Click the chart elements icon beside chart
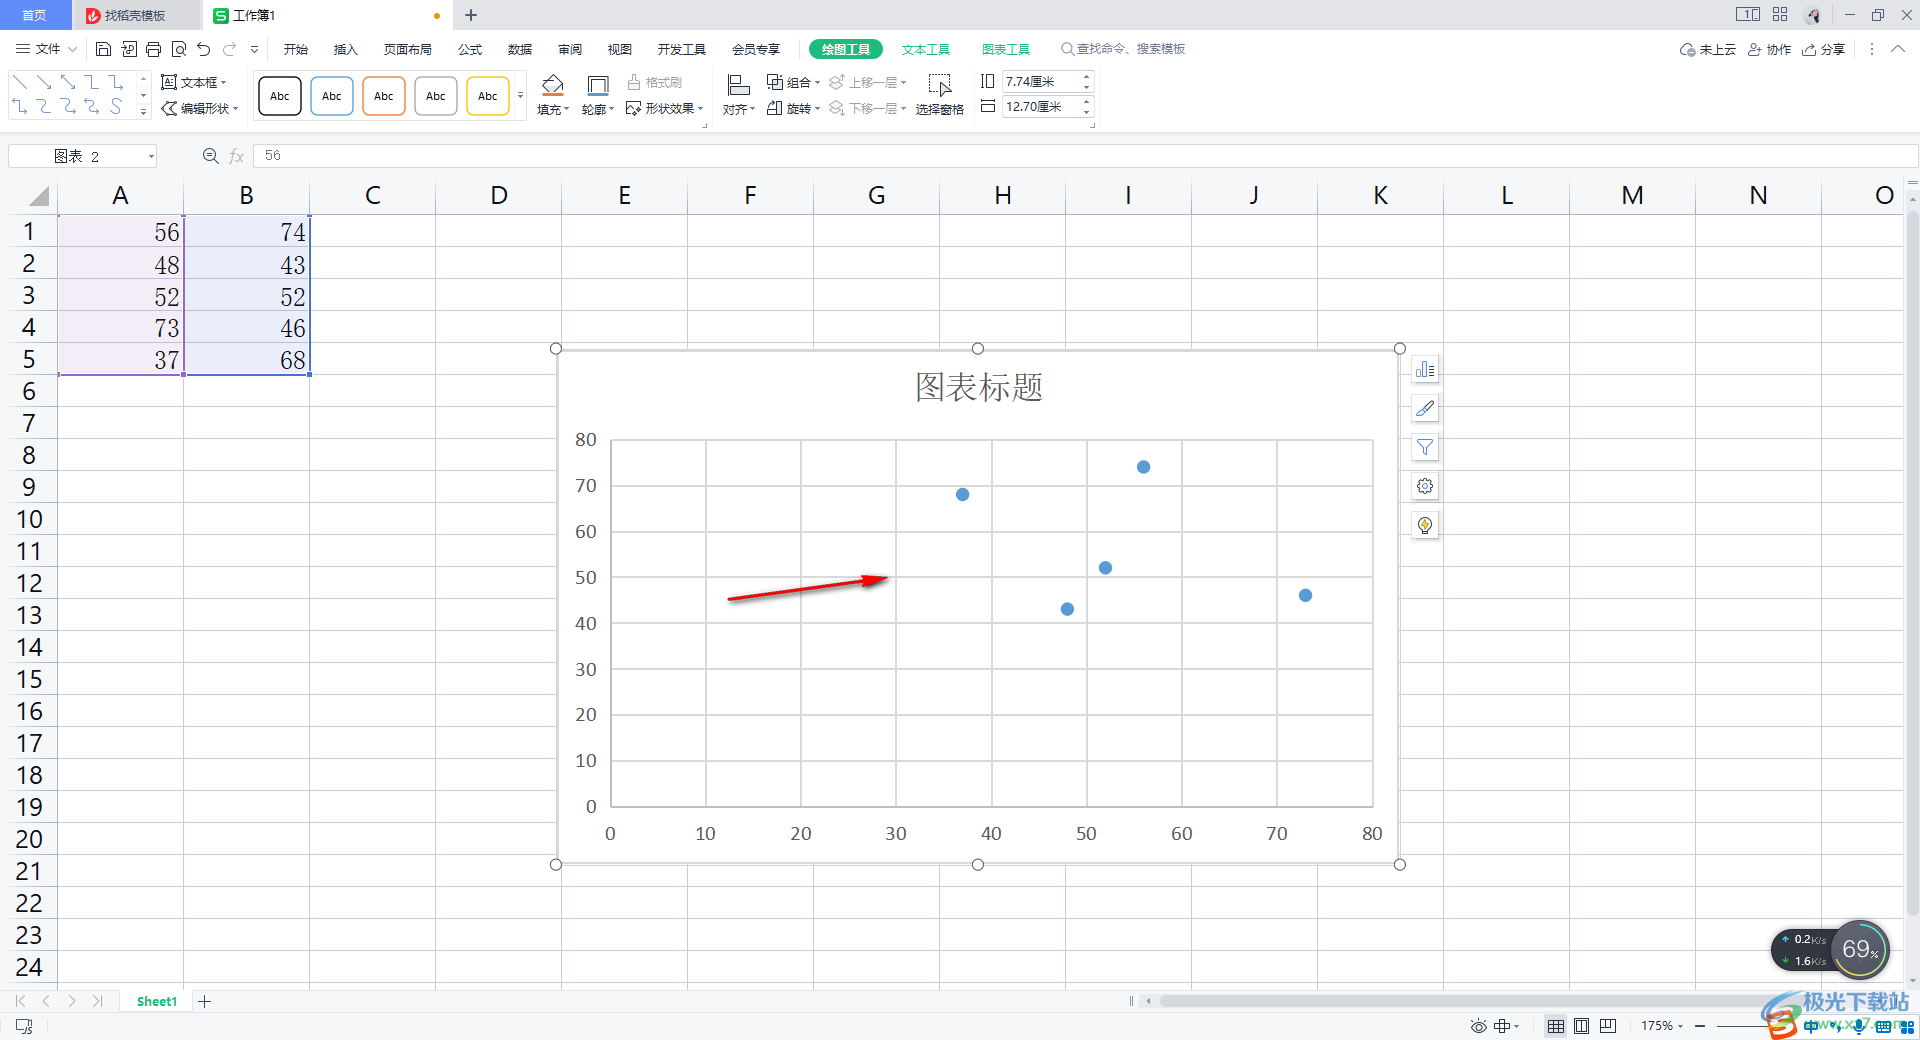This screenshot has width=1920, height=1040. [x=1425, y=370]
